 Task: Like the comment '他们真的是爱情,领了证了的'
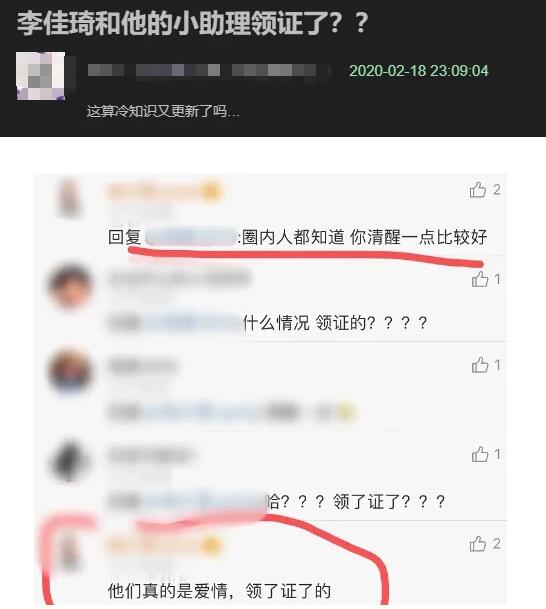tap(478, 544)
